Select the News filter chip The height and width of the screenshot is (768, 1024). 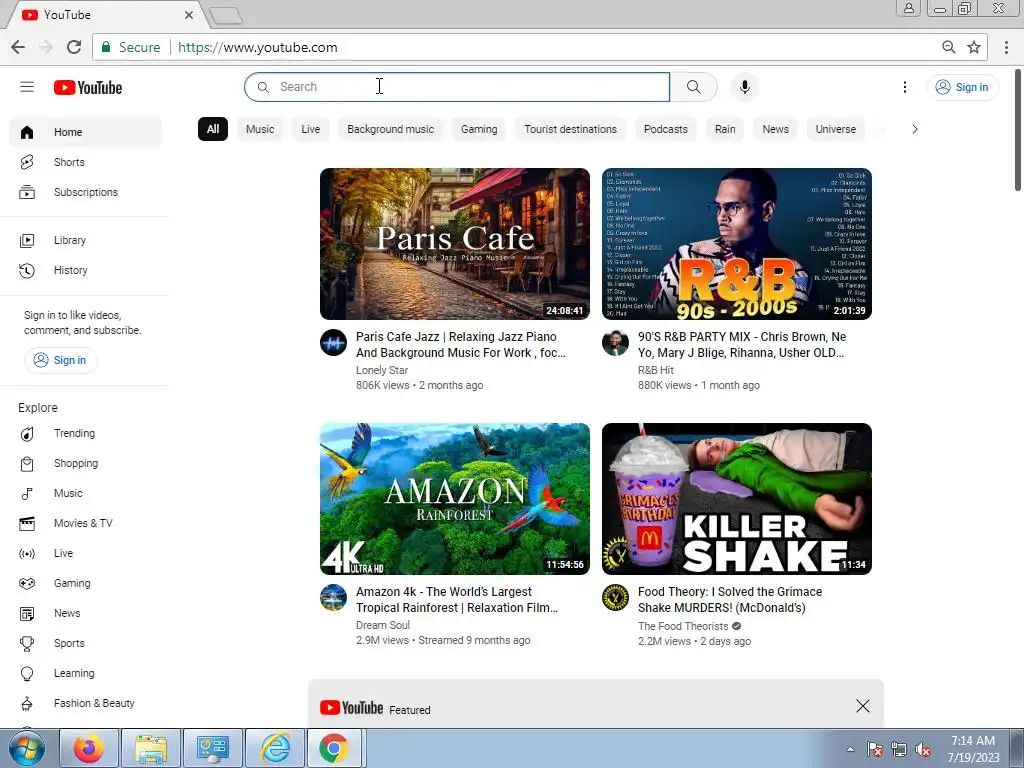pyautogui.click(x=776, y=129)
